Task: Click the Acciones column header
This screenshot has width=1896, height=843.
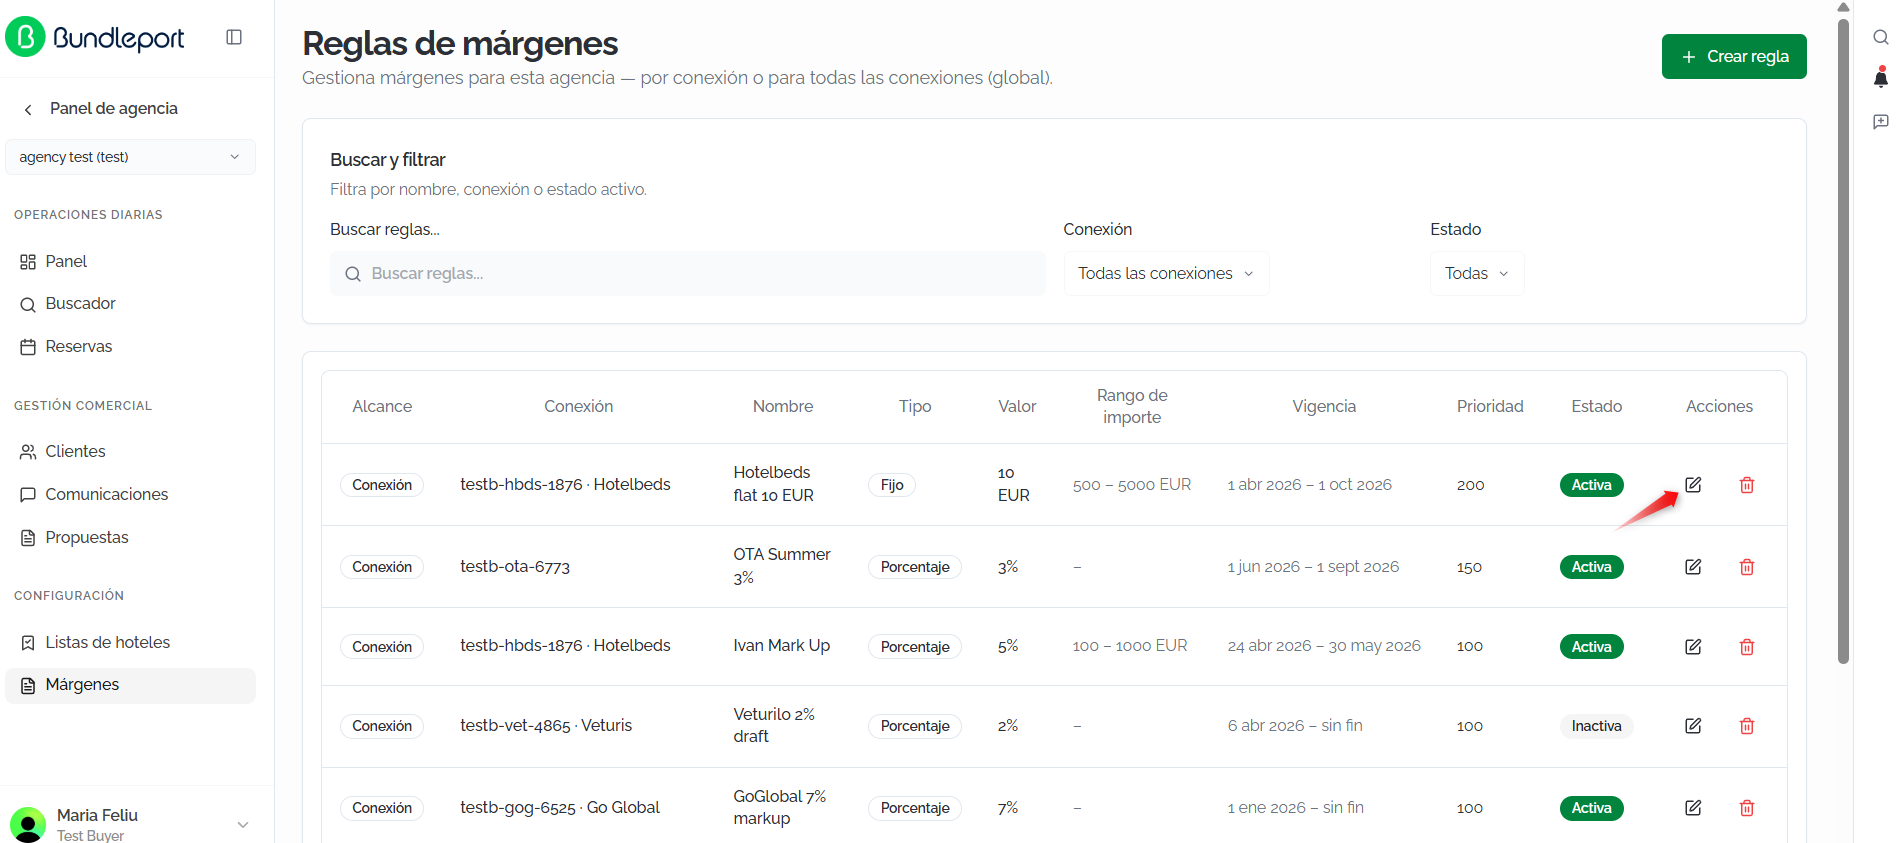Action: [1719, 407]
